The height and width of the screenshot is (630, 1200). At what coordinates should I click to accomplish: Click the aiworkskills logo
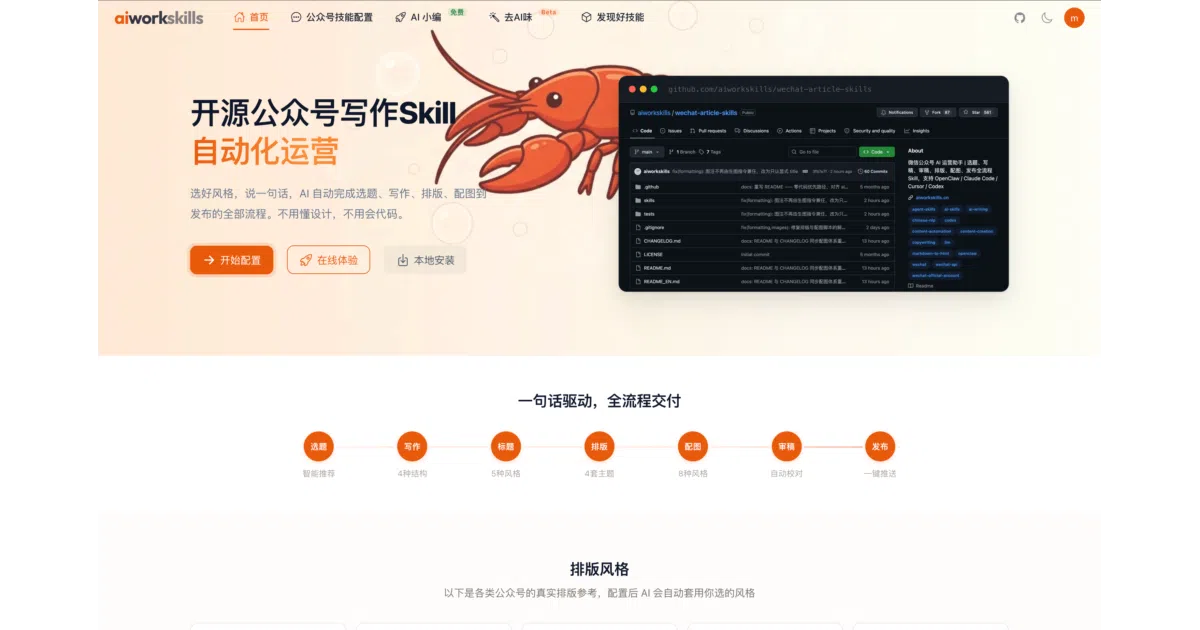(x=159, y=17)
